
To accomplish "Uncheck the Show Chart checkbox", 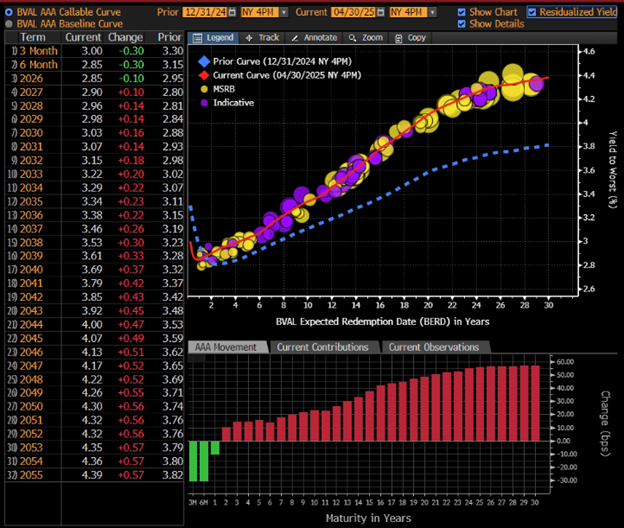I will (461, 12).
